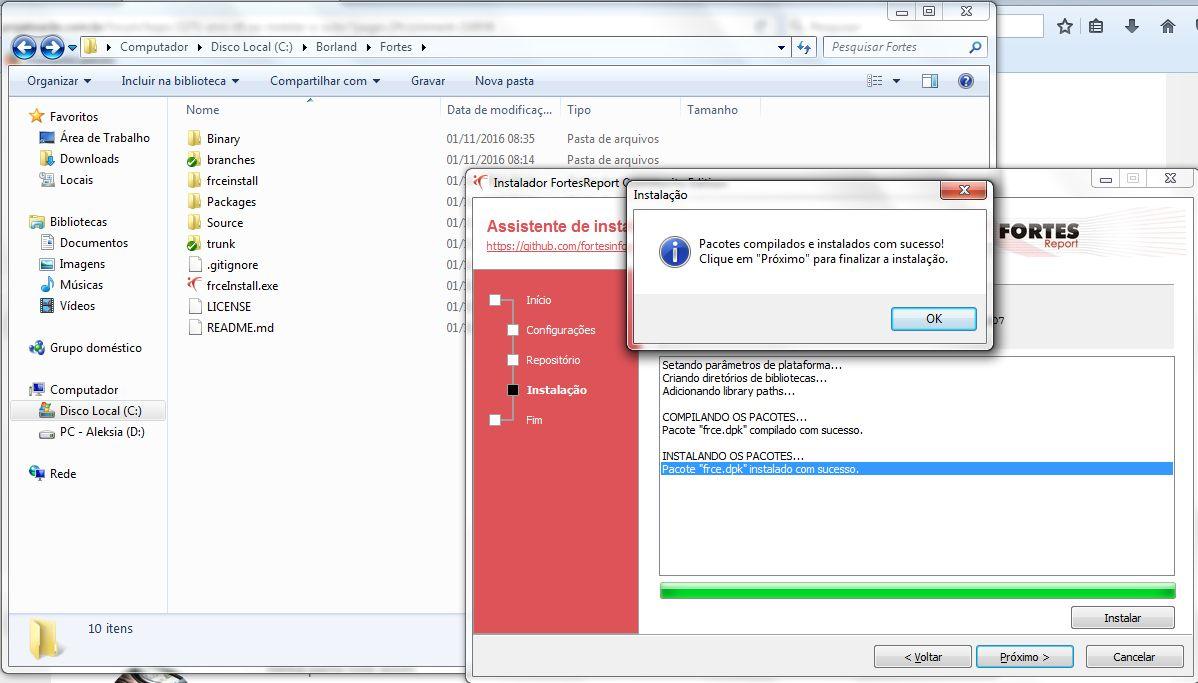Viewport: 1198px width, 683px height.
Task: Select Documentos library in sidebar
Action: pyautogui.click(x=93, y=242)
